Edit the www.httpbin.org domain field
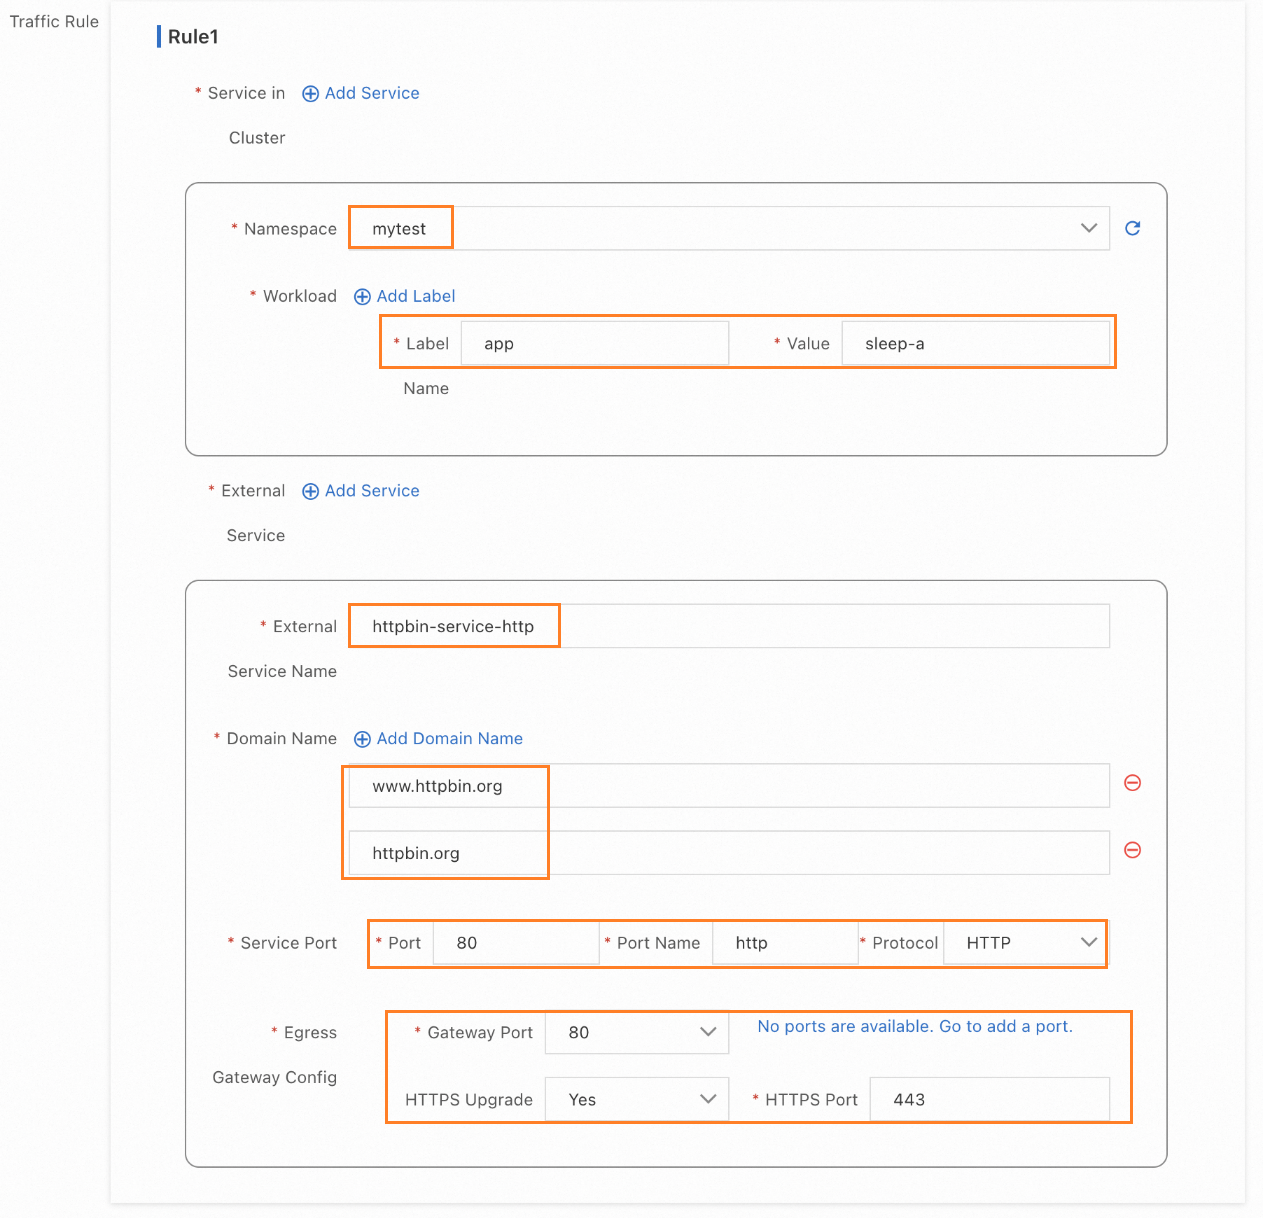This screenshot has height=1218, width=1263. [x=729, y=786]
